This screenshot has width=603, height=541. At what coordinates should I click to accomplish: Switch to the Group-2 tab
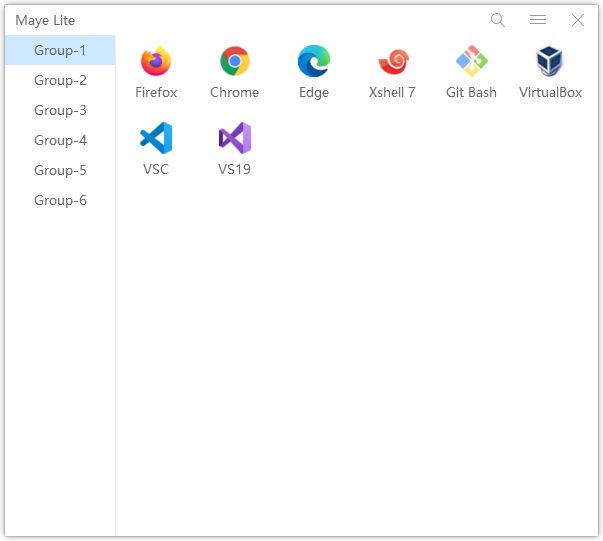pos(60,80)
